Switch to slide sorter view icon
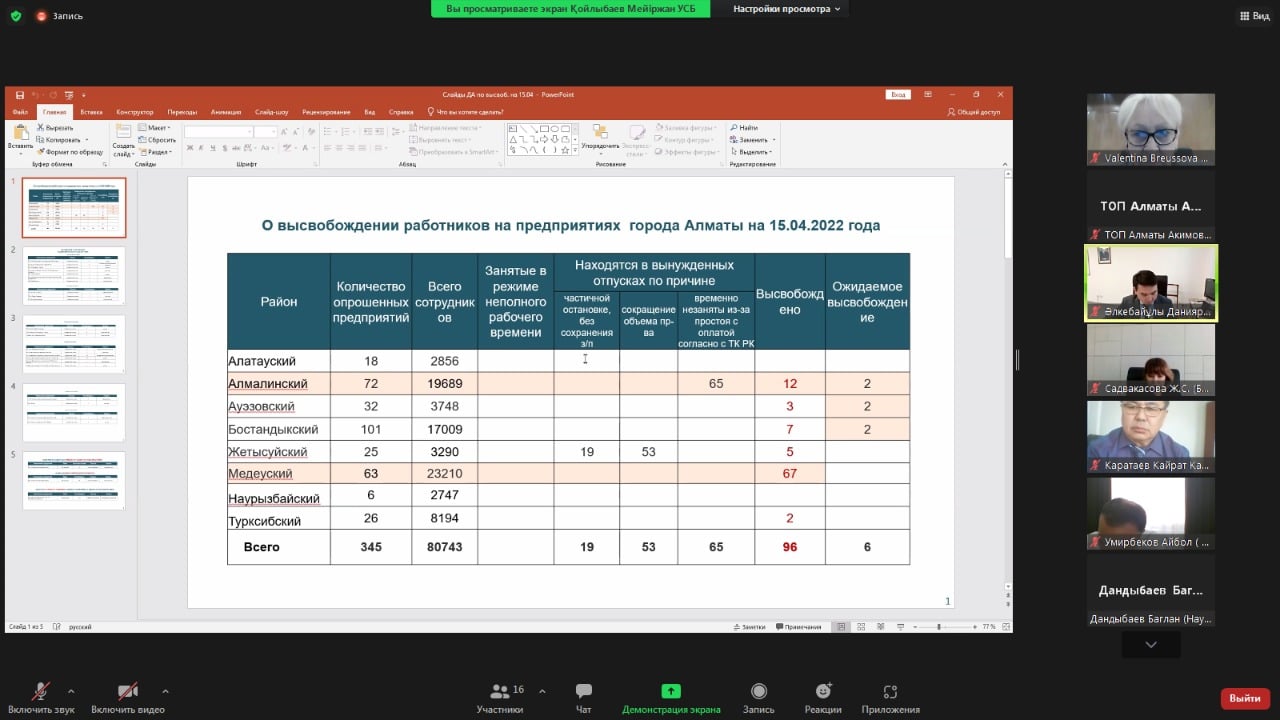This screenshot has height=720, width=1280. (x=859, y=627)
